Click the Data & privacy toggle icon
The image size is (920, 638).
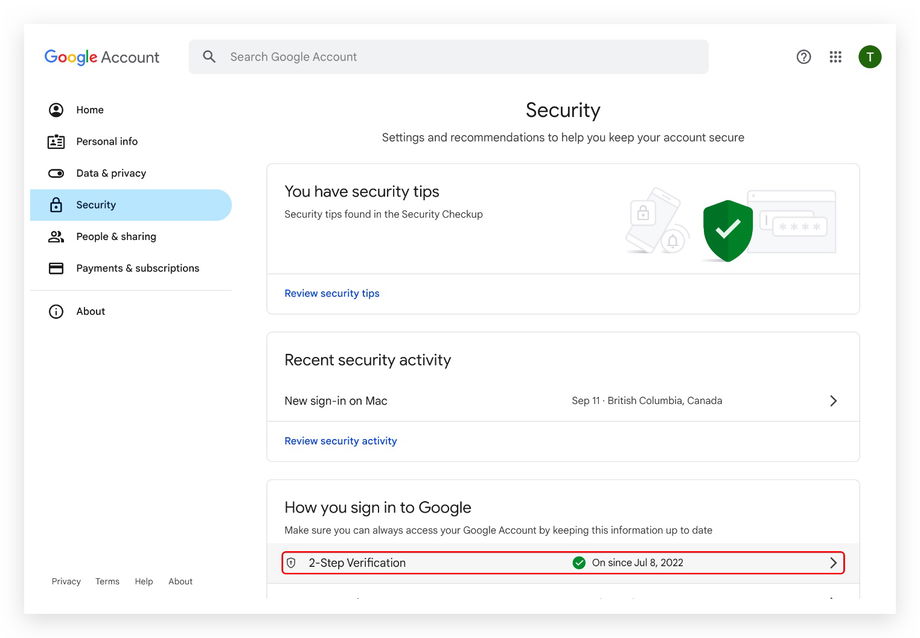point(56,173)
